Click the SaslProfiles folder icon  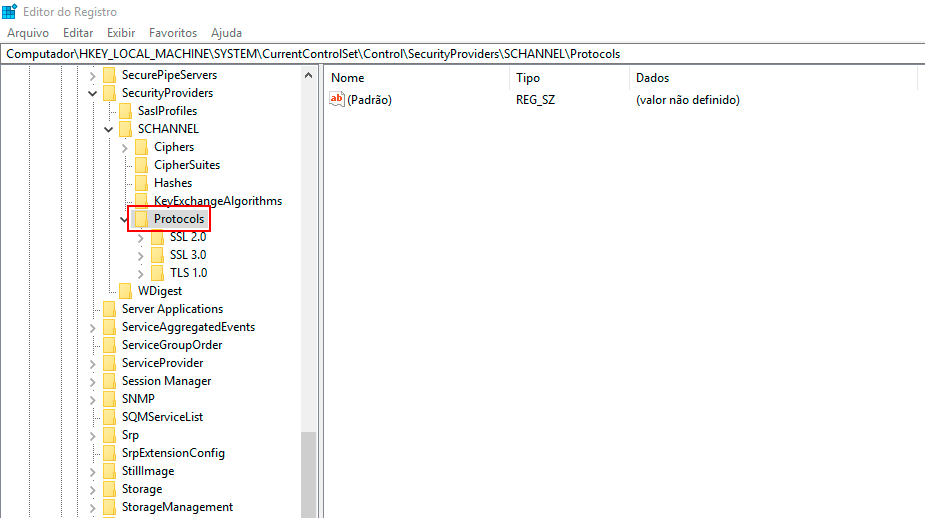125,111
